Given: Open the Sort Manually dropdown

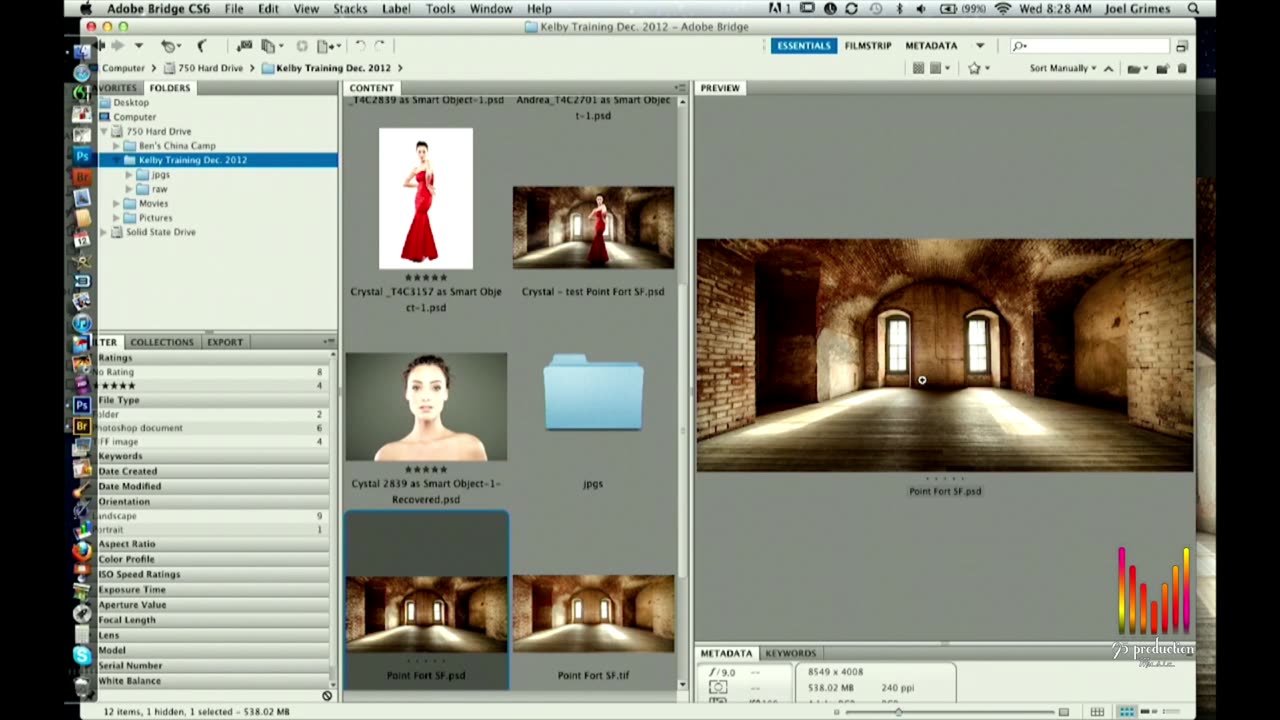Looking at the screenshot, I should pyautogui.click(x=1063, y=68).
